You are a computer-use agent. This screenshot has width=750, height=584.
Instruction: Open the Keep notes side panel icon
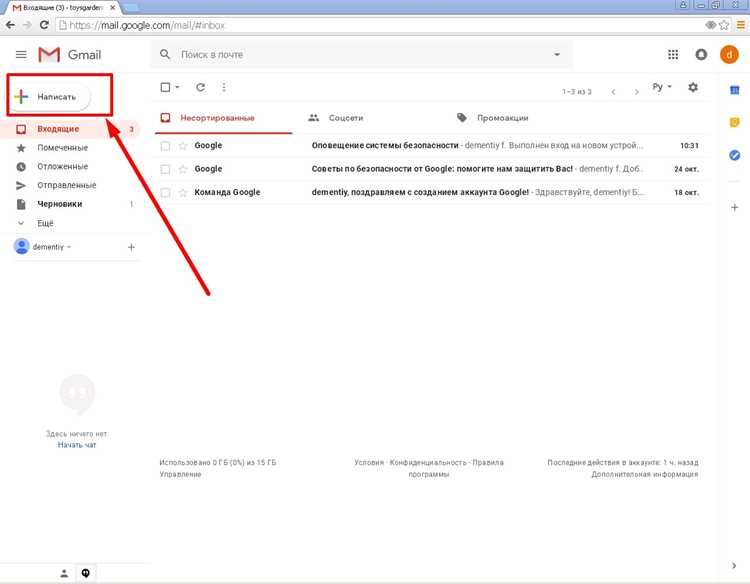point(735,122)
